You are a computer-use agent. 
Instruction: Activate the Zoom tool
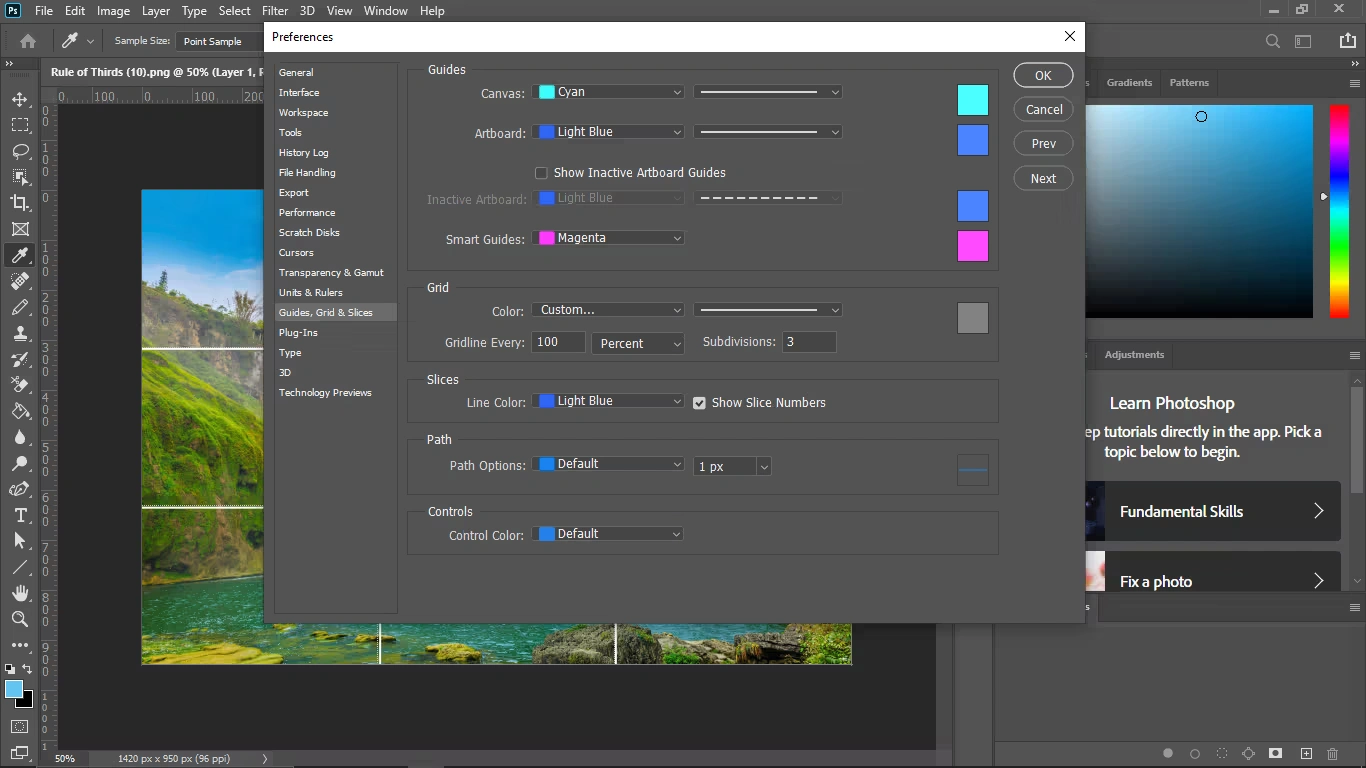point(20,619)
